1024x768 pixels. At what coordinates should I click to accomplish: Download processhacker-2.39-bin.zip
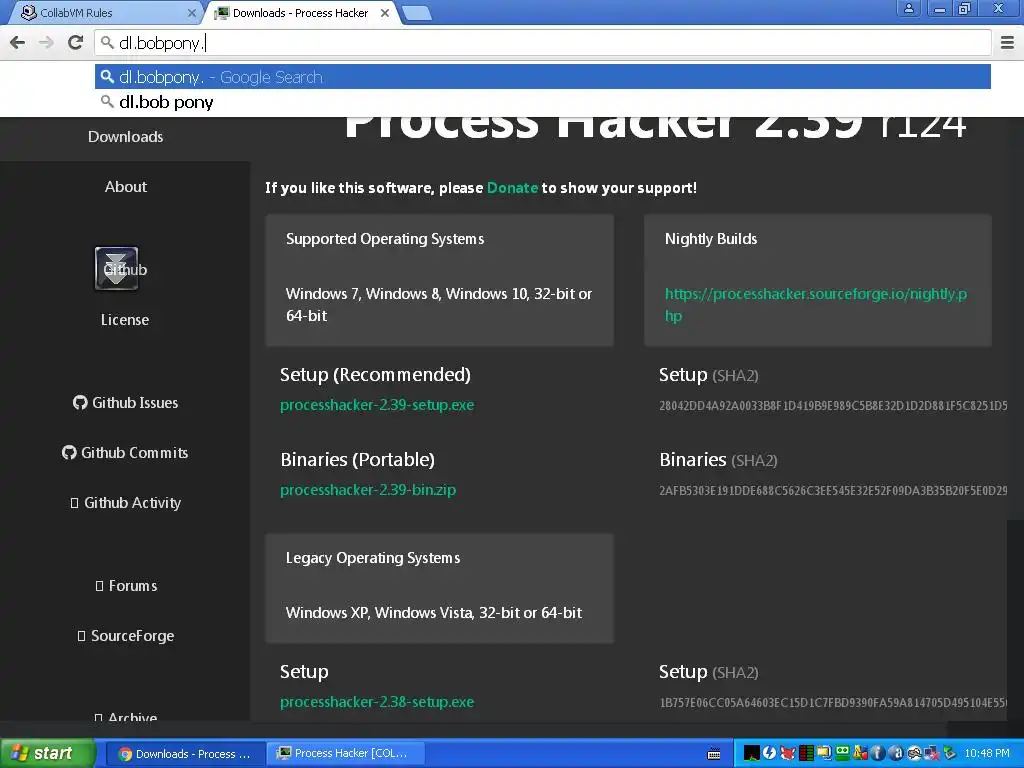[x=368, y=490]
